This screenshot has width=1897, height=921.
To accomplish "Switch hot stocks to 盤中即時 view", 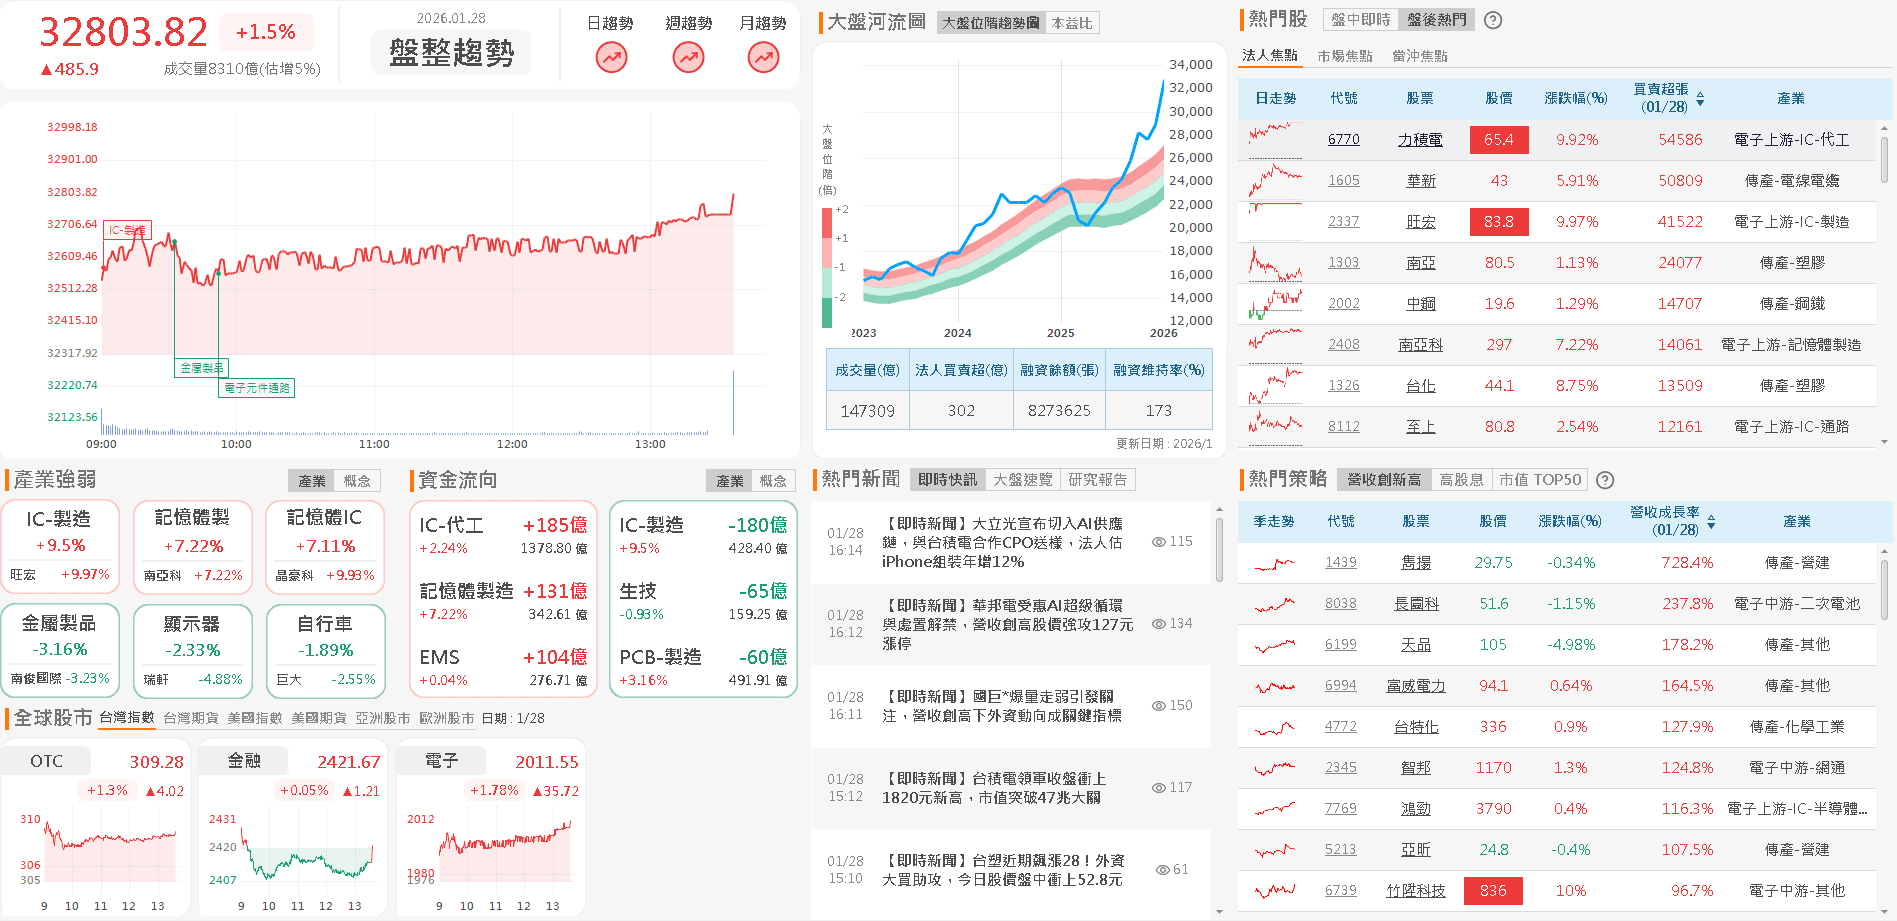I will 1359,19.
